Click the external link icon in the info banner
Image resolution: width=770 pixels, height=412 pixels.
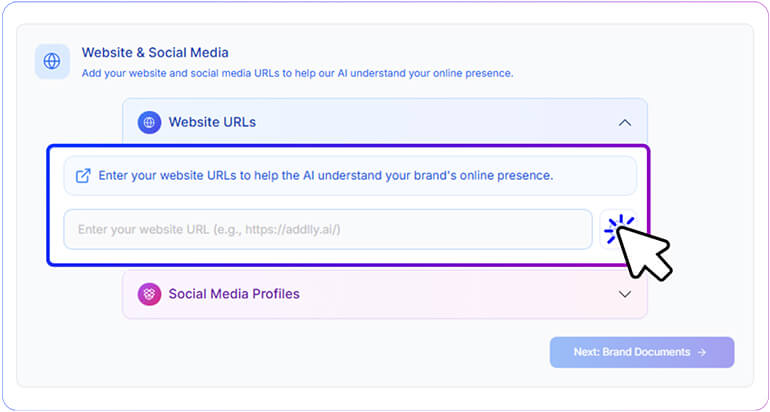(83, 176)
